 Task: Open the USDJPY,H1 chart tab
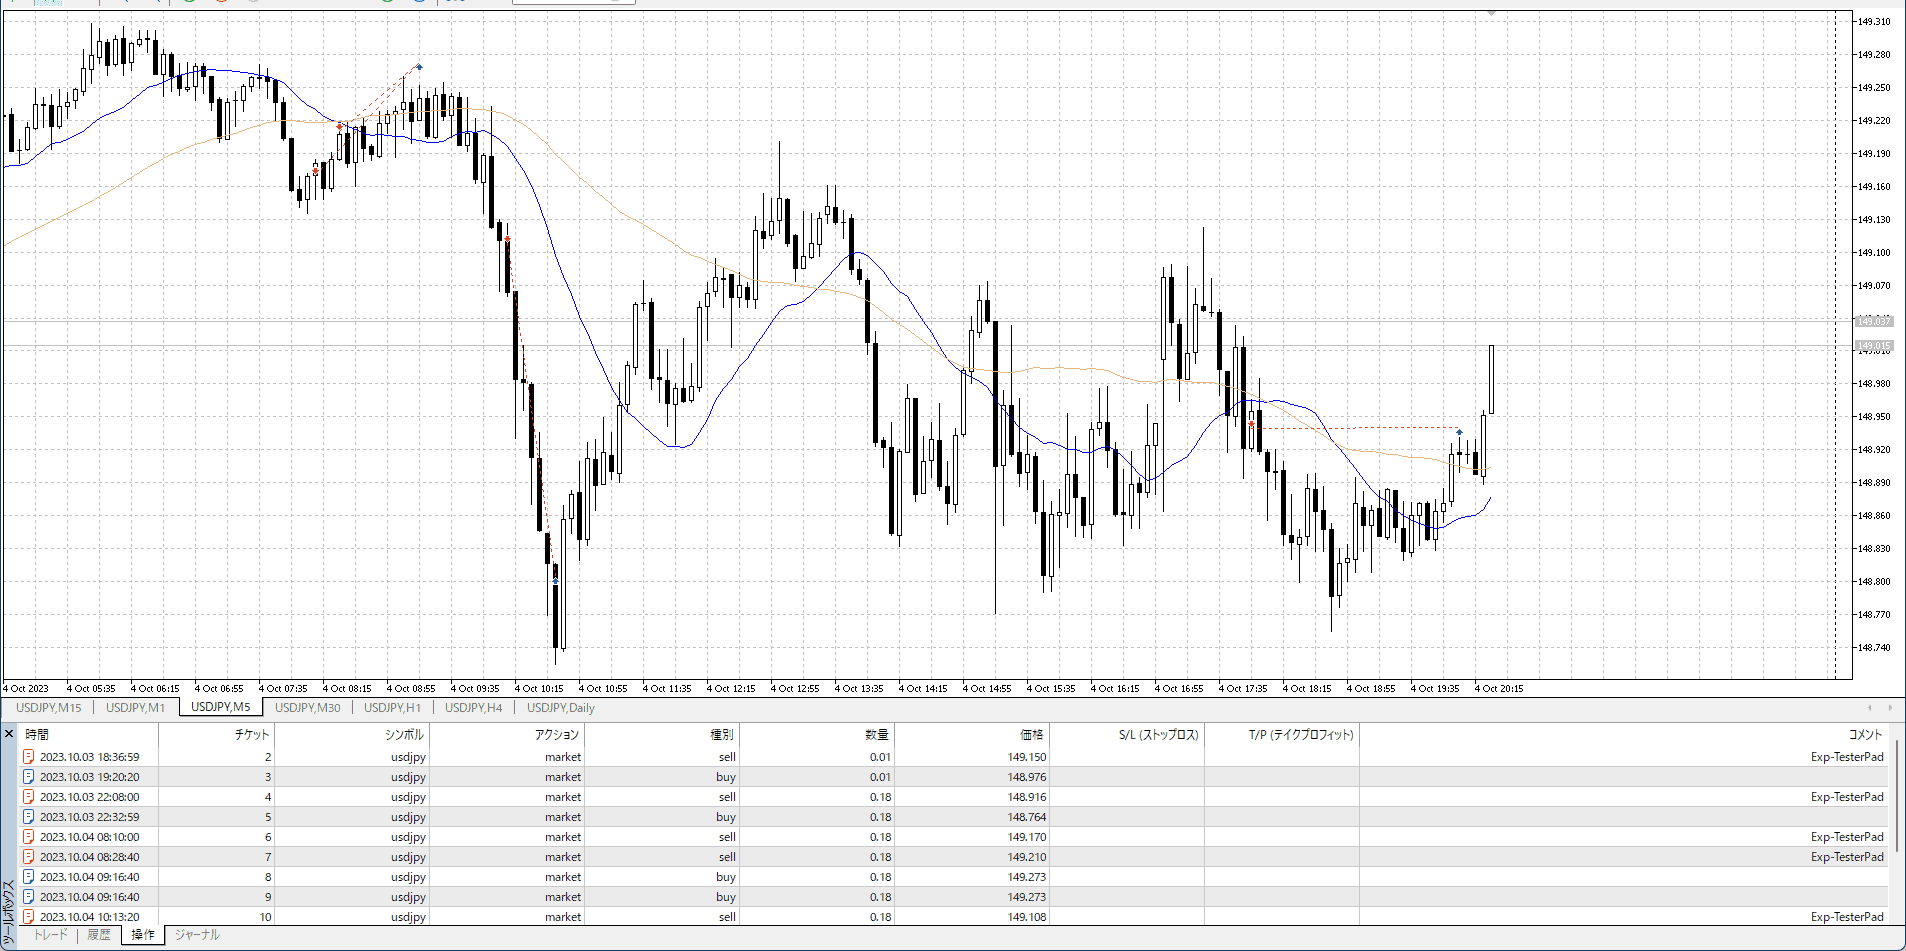coord(392,708)
